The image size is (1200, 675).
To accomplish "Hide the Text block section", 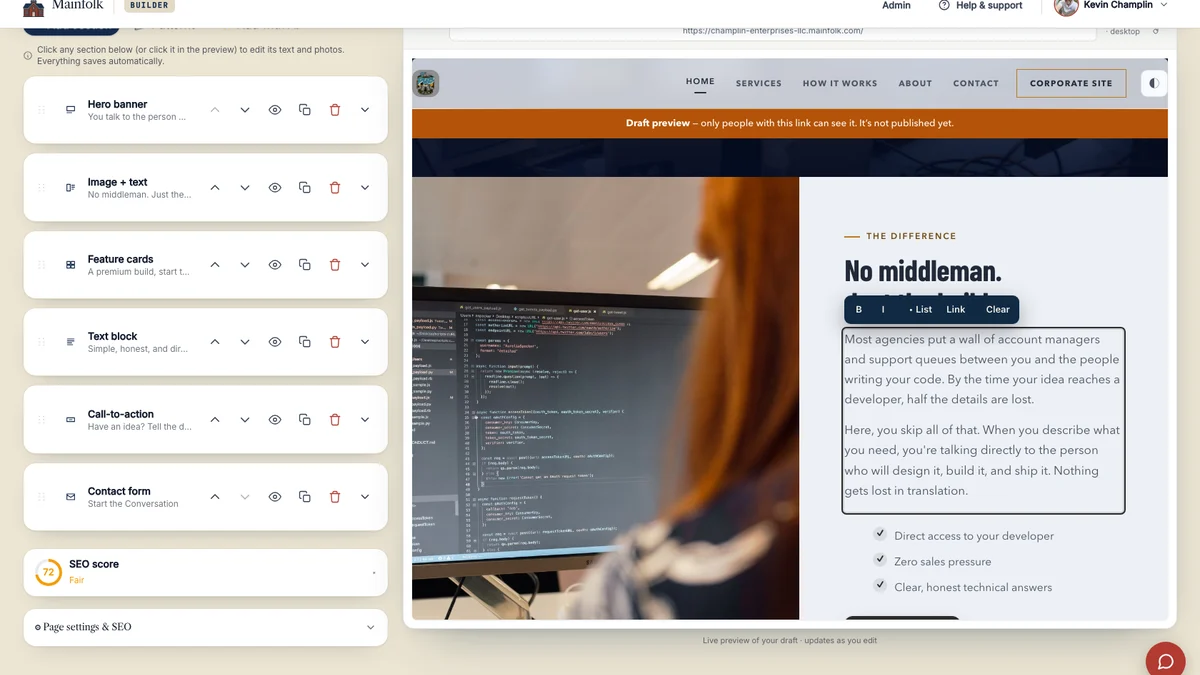I will (275, 342).
